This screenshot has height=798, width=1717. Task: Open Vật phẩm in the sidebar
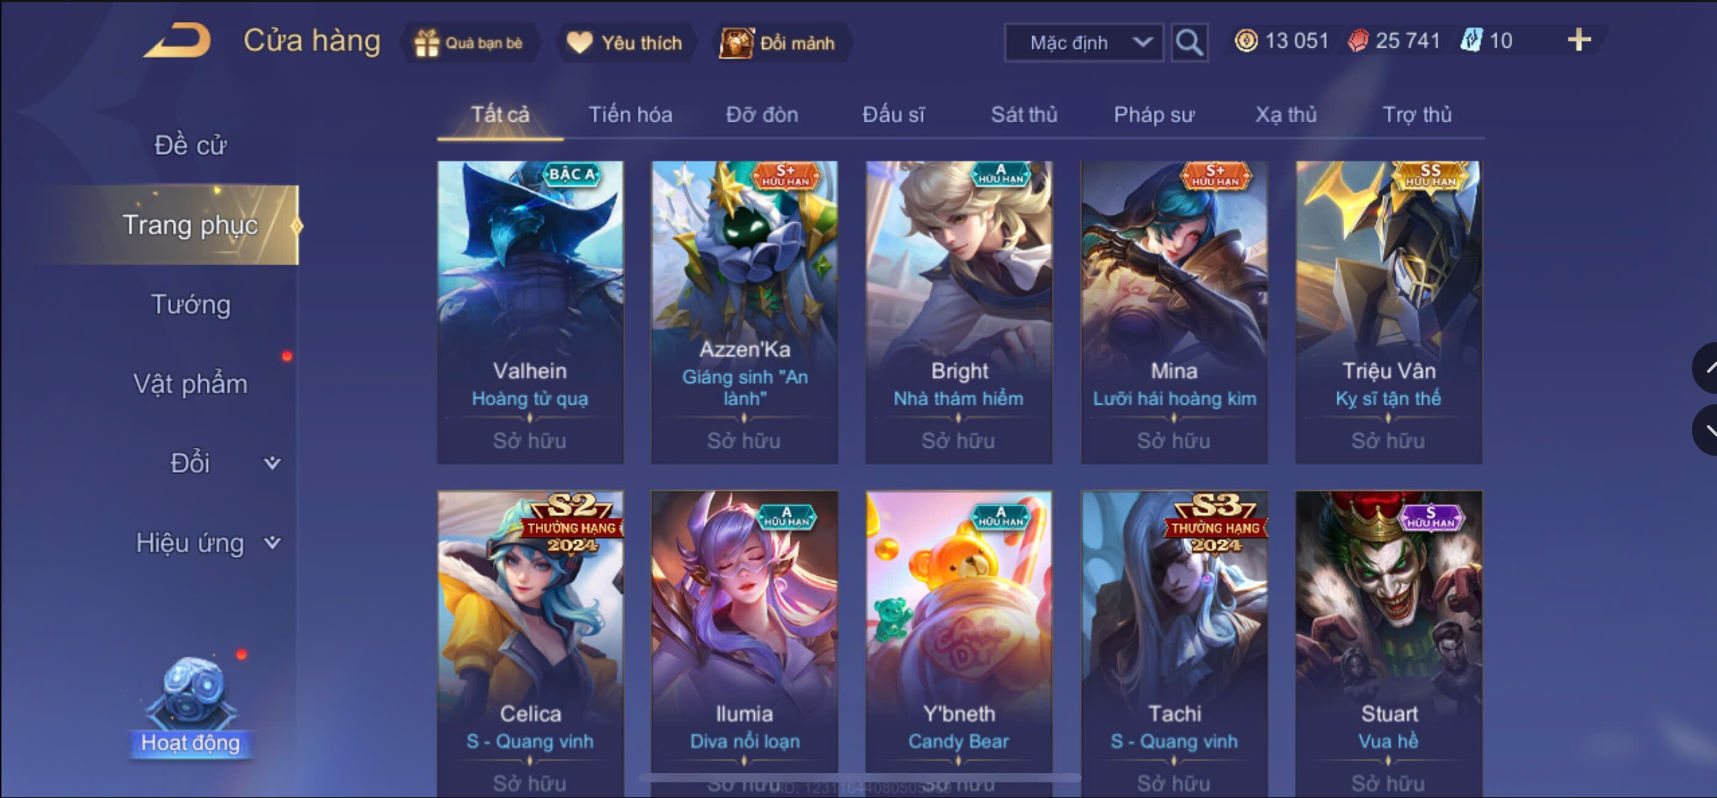190,383
